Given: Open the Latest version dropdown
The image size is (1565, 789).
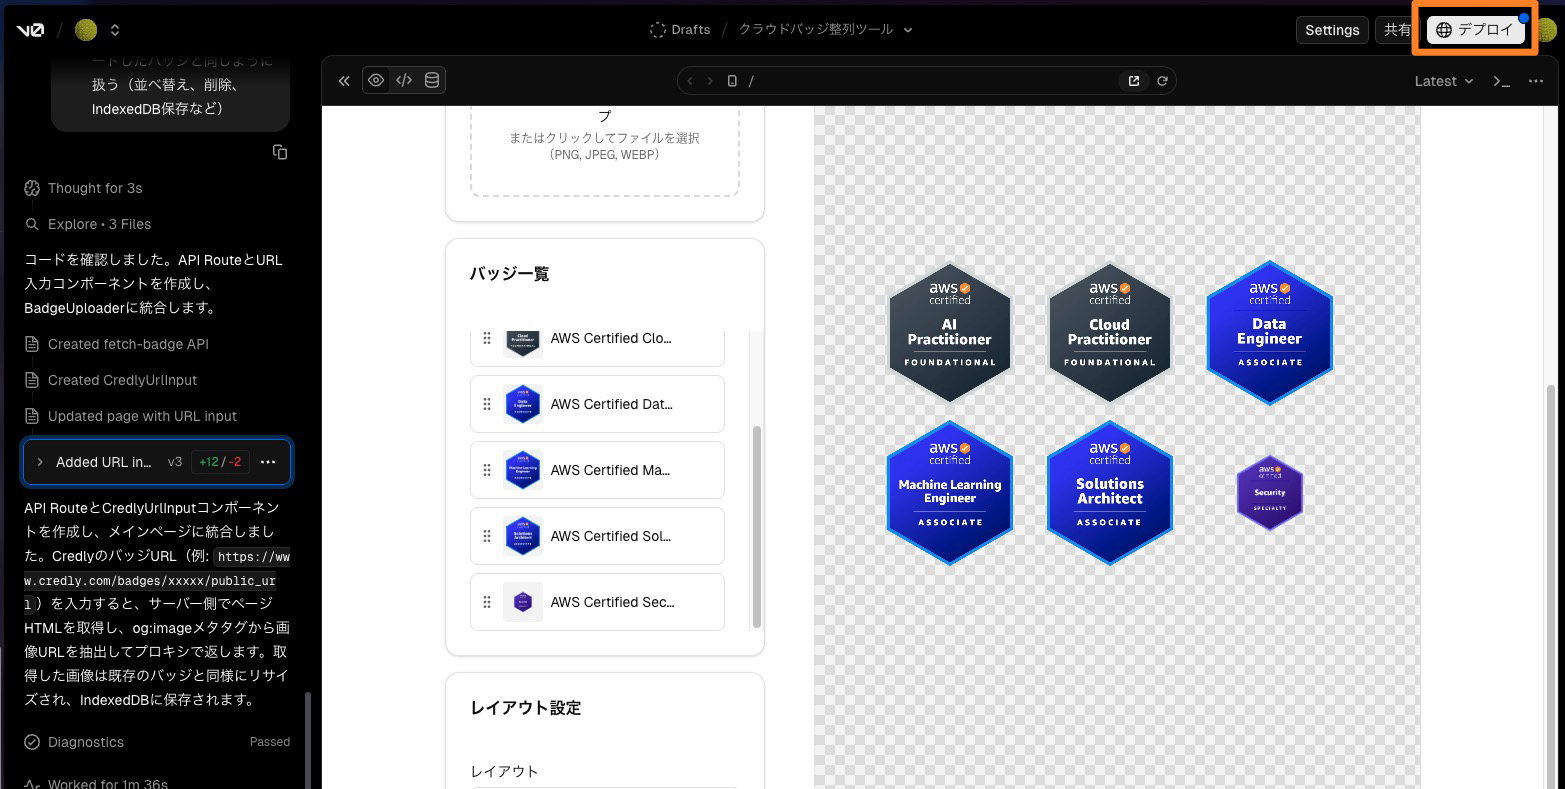Looking at the screenshot, I should [x=1444, y=81].
